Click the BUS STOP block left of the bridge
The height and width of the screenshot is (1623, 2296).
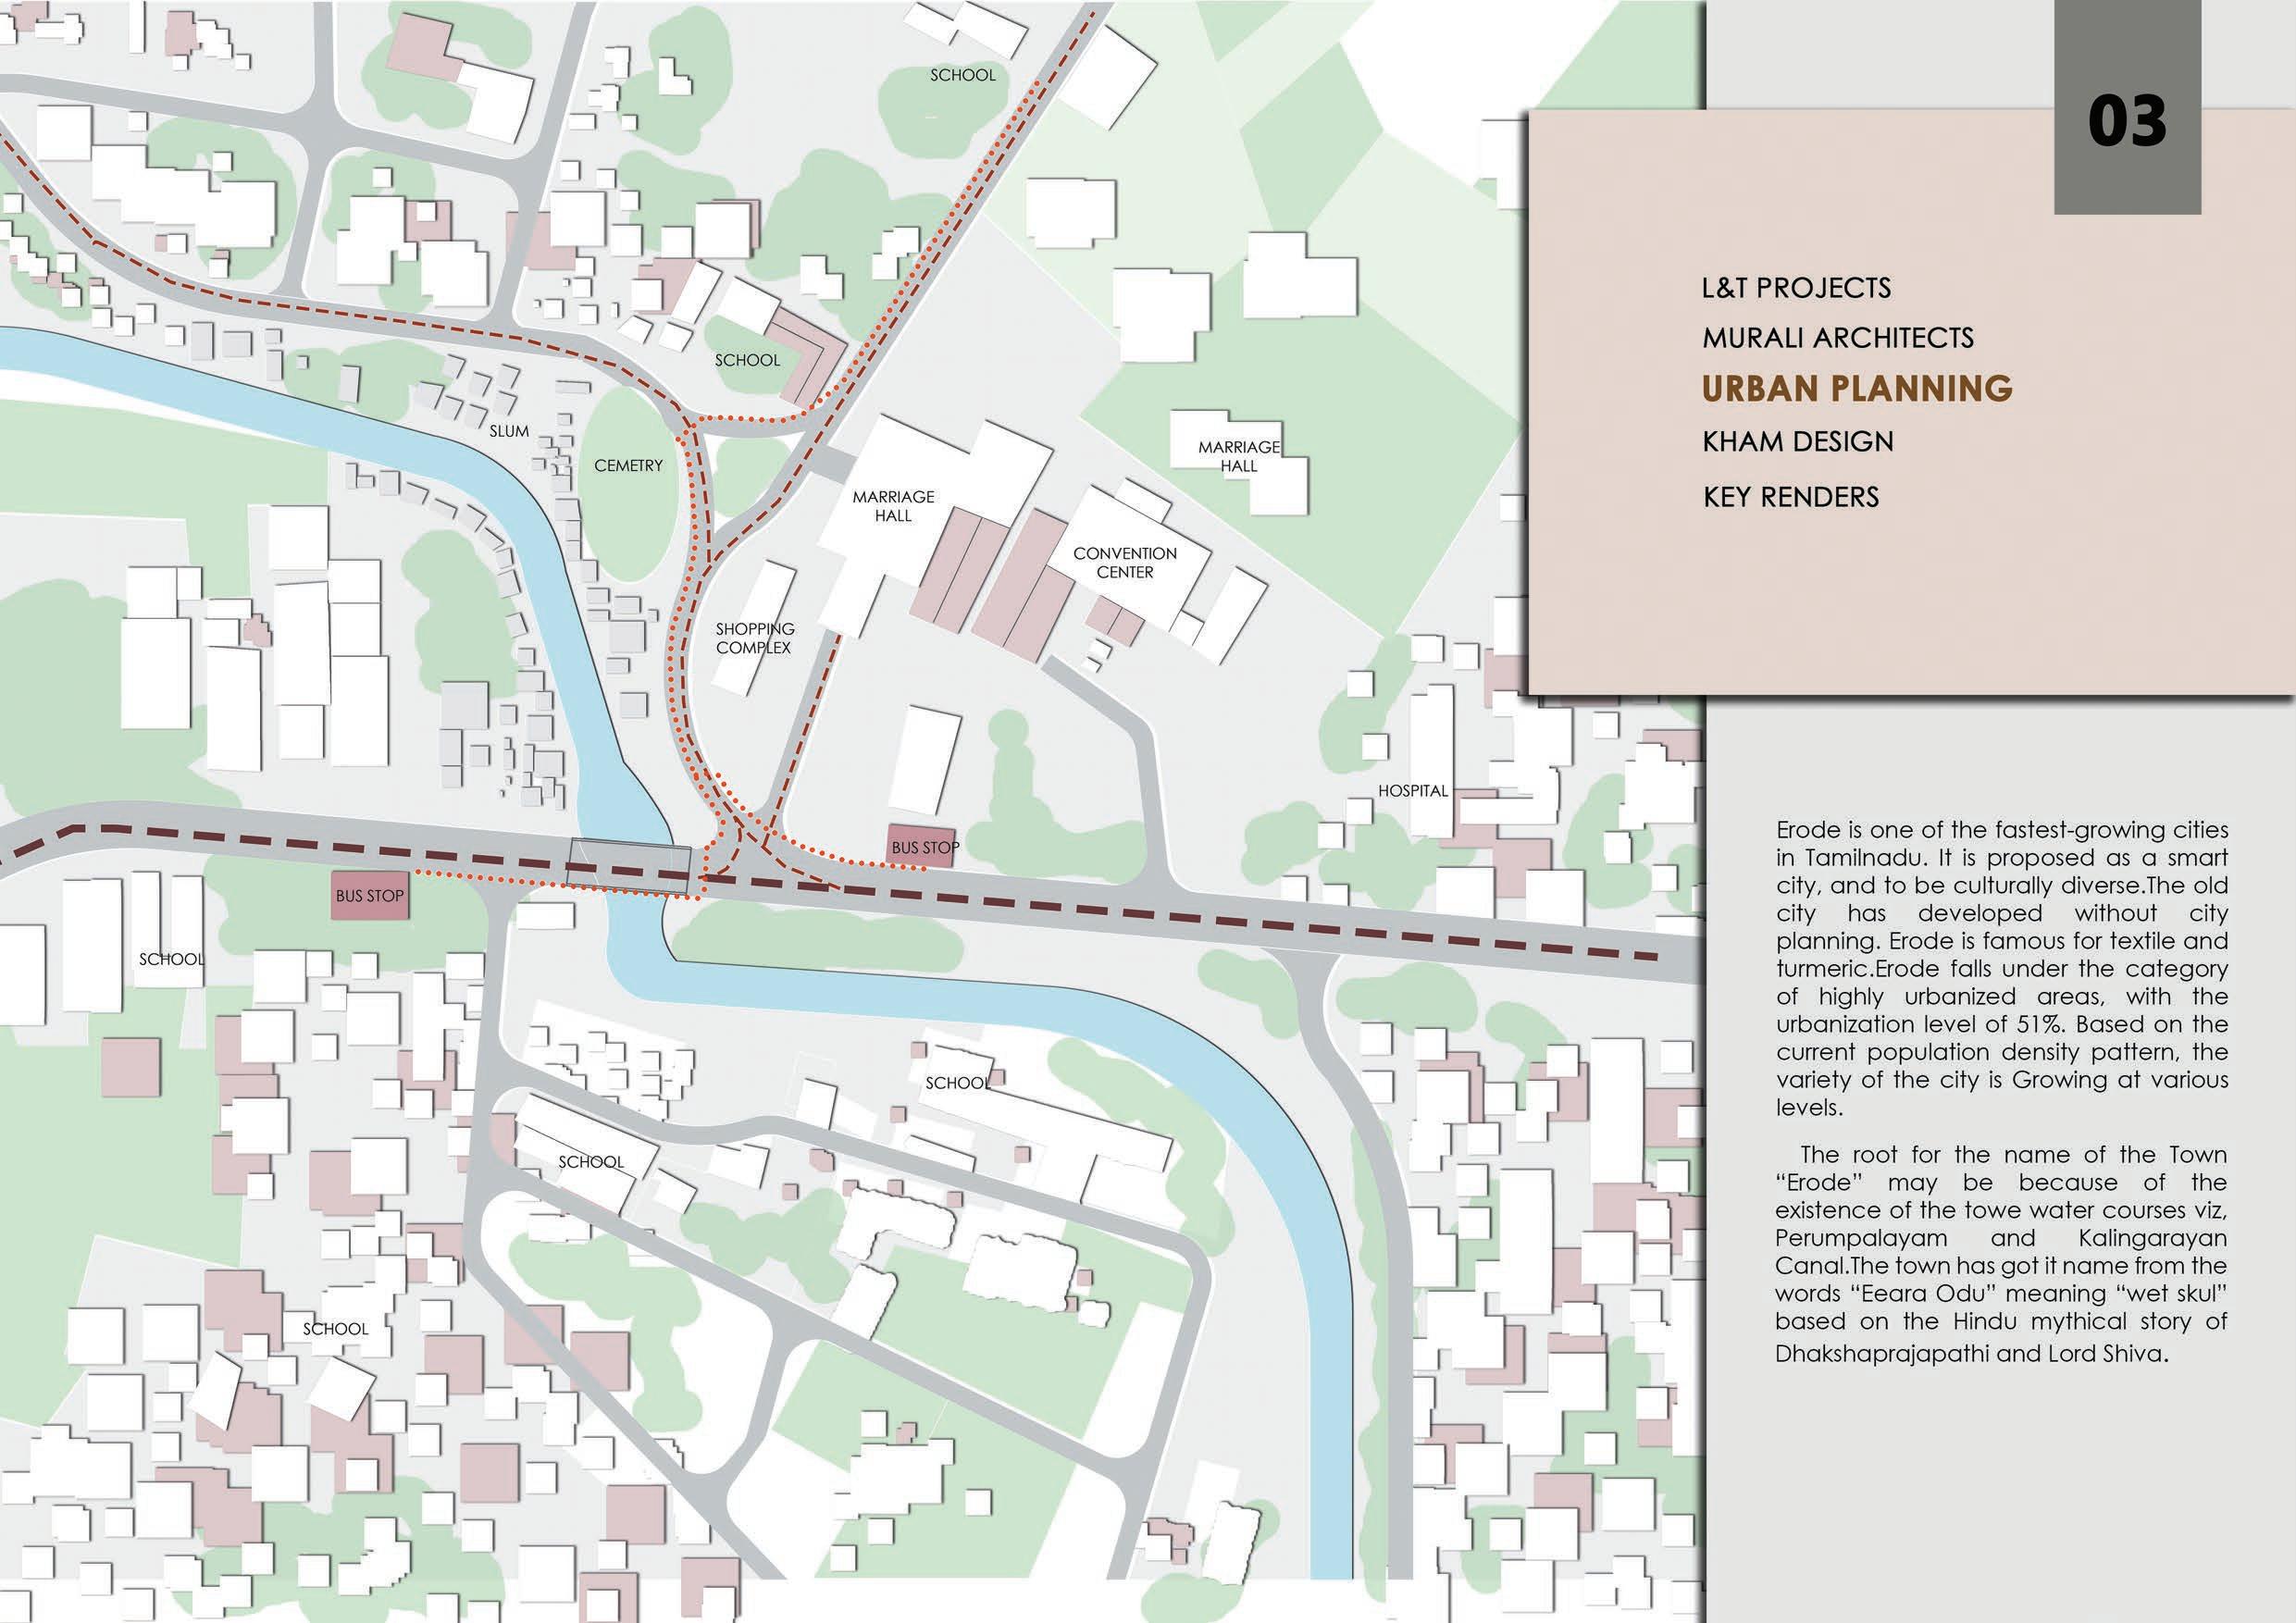[369, 895]
